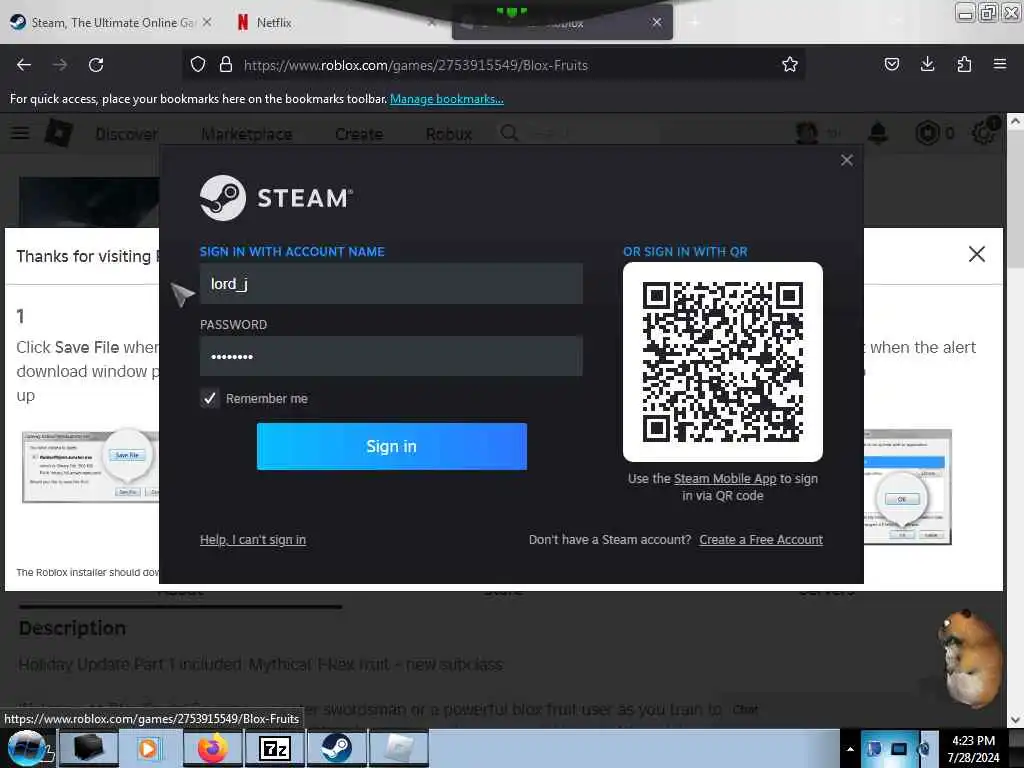
Task: Click the Roblox search magnifier icon
Action: [x=509, y=133]
